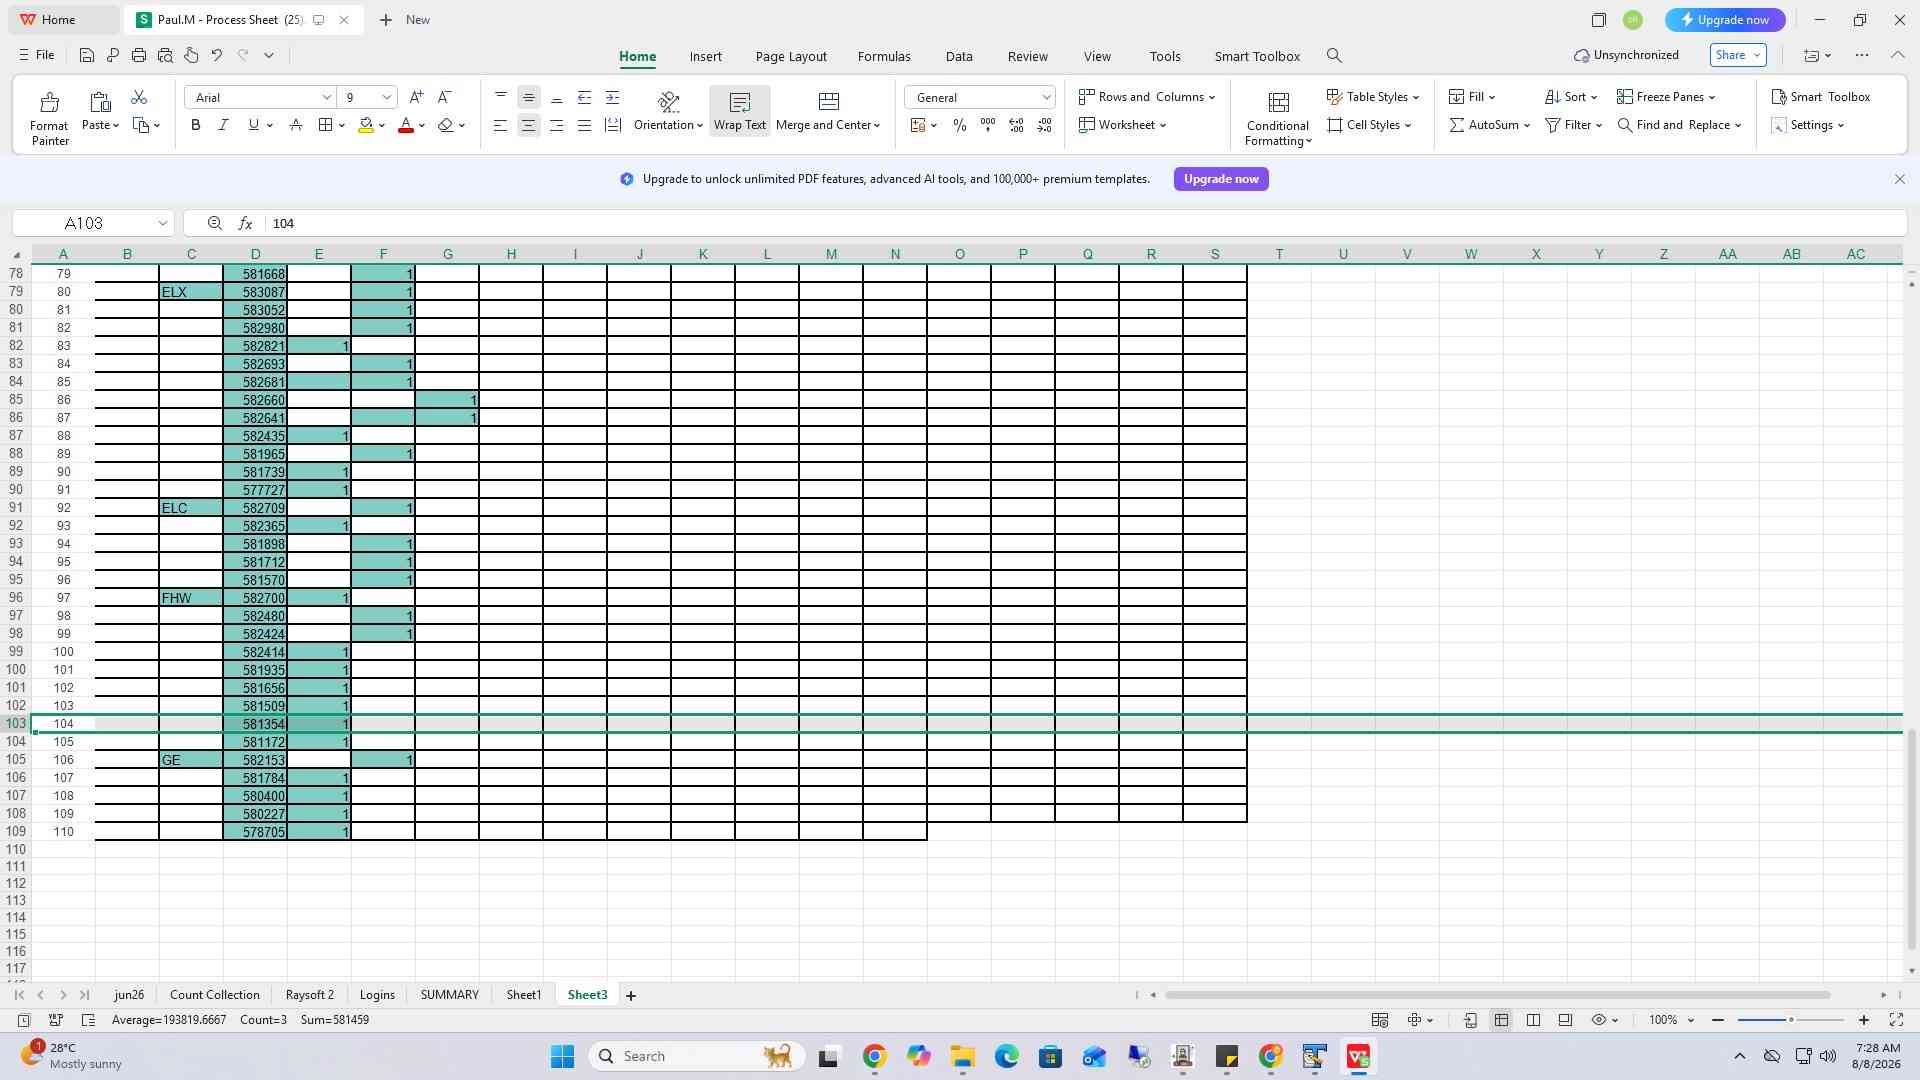Click the yellow fill color swatch
1920x1080 pixels.
click(x=366, y=125)
